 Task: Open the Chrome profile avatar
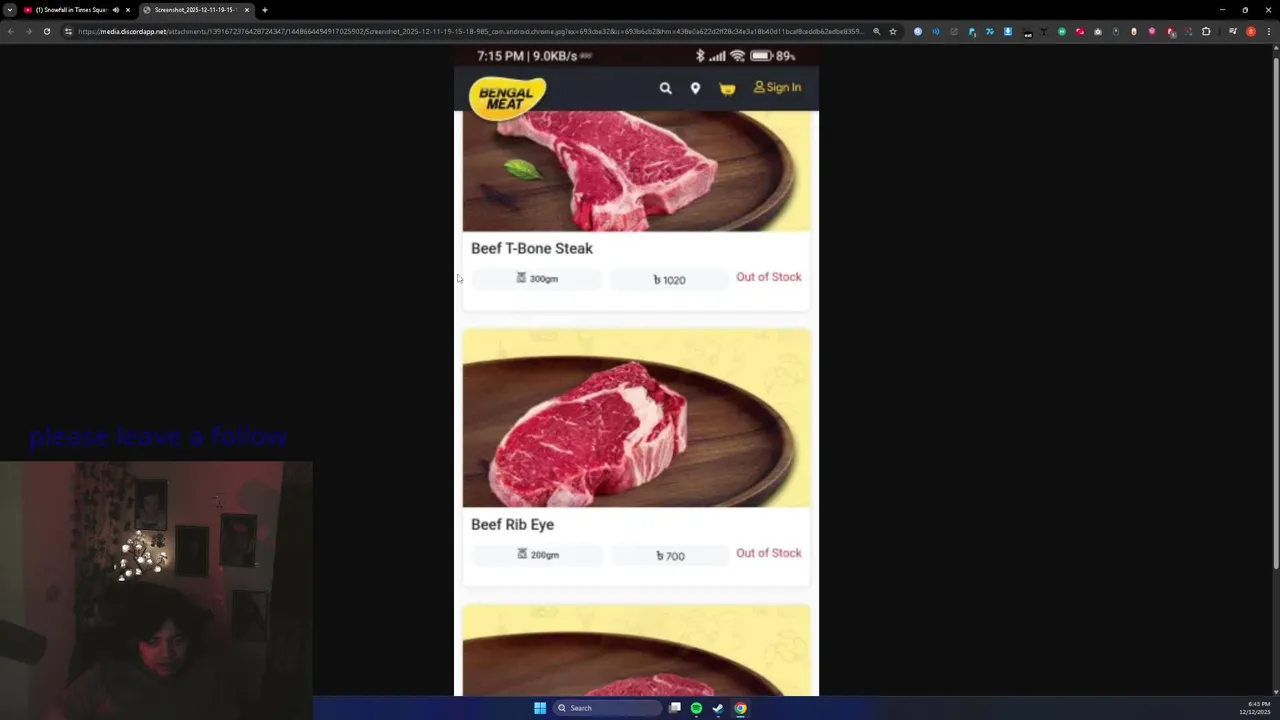pos(1251,31)
